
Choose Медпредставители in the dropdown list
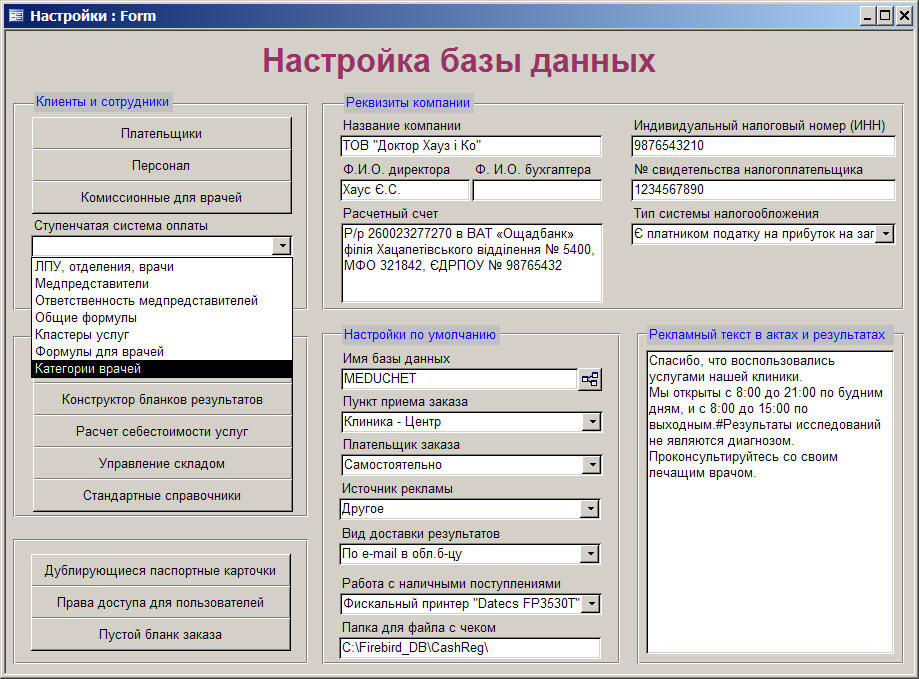click(162, 284)
